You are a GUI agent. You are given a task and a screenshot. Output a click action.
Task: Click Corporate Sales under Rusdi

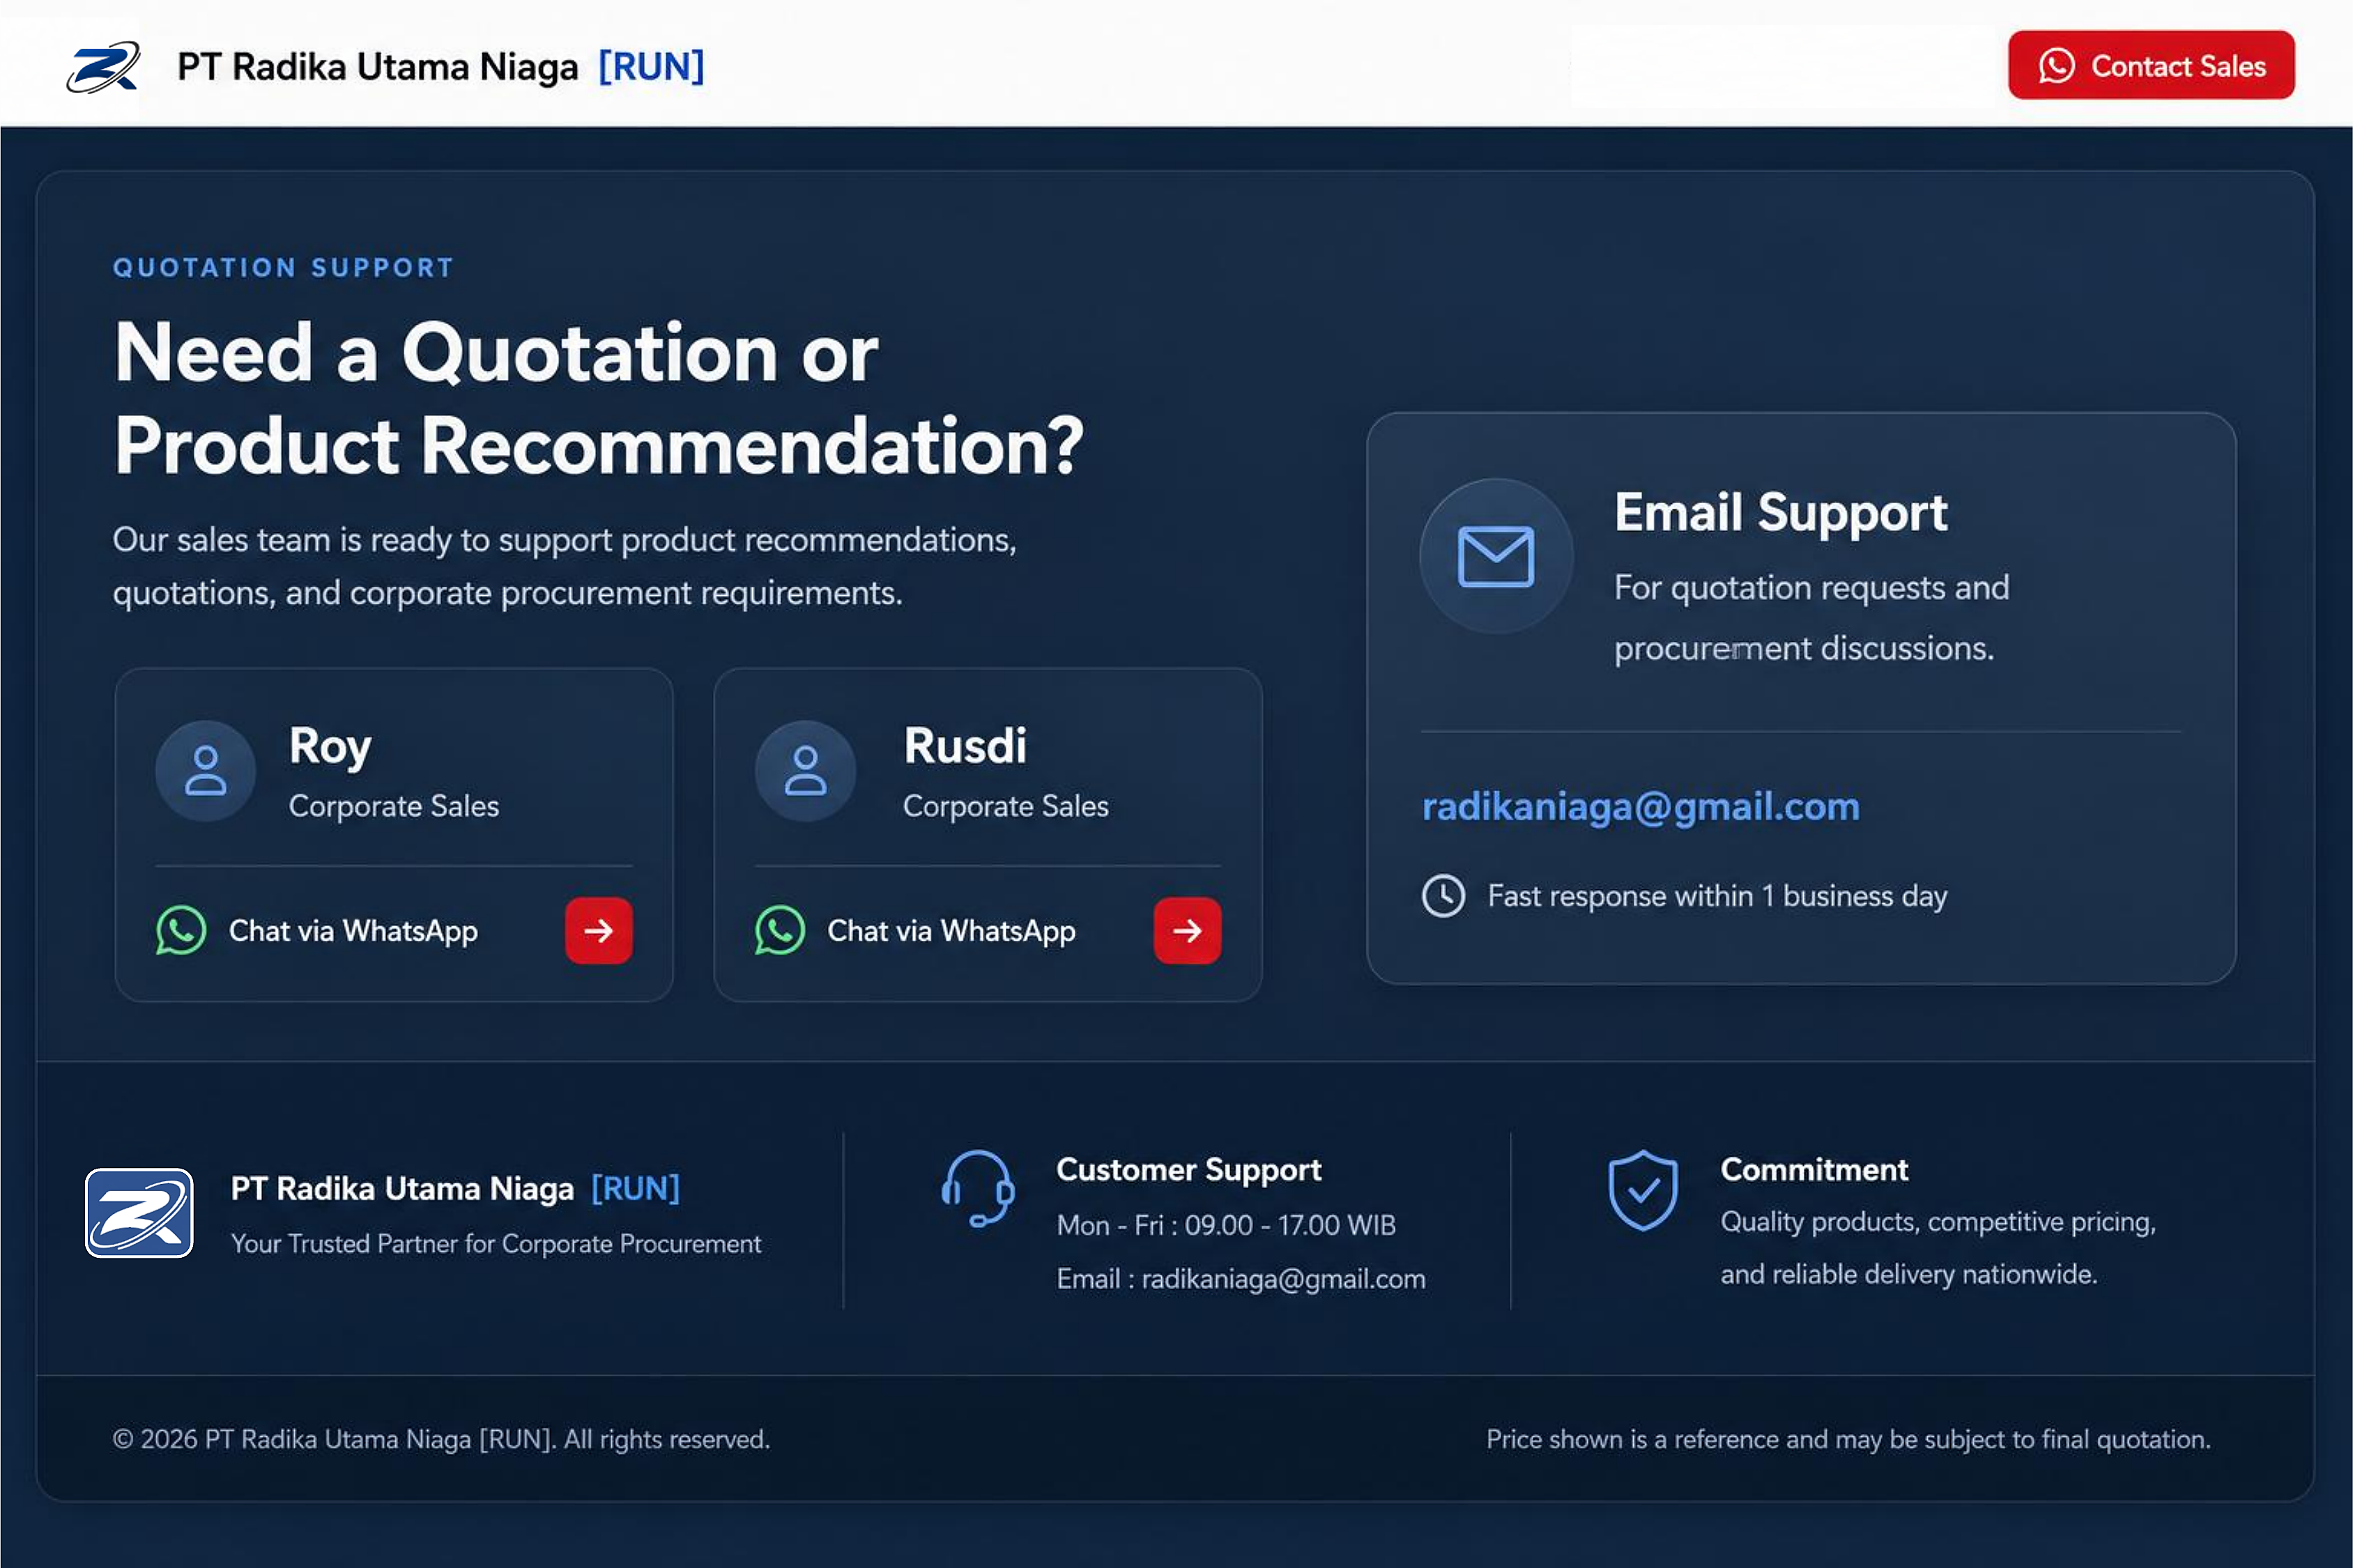[x=1005, y=806]
